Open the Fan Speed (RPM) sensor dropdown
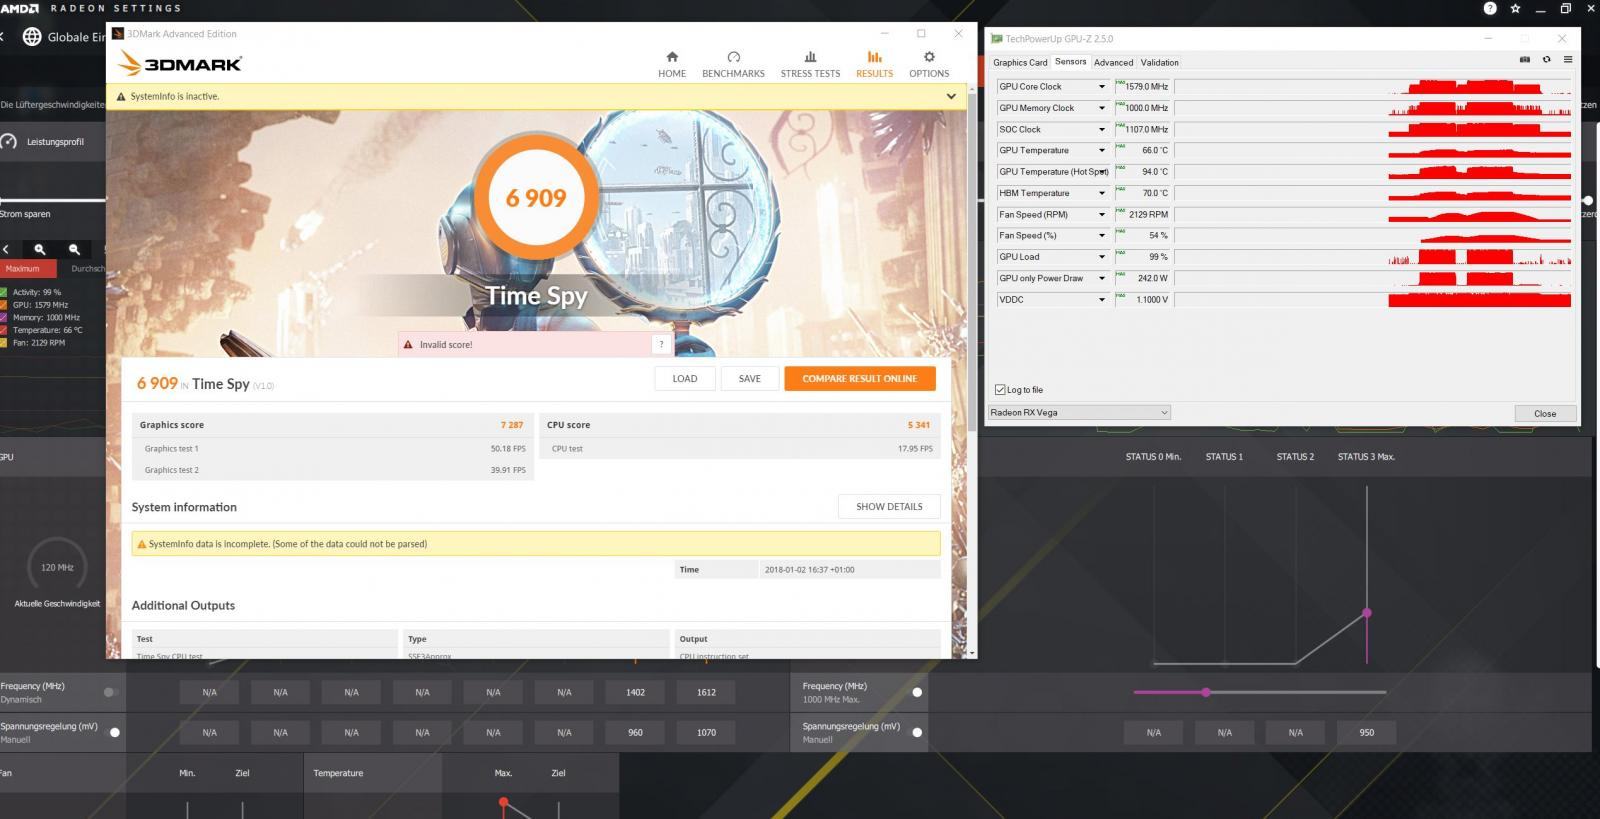This screenshot has height=819, width=1600. point(1102,214)
